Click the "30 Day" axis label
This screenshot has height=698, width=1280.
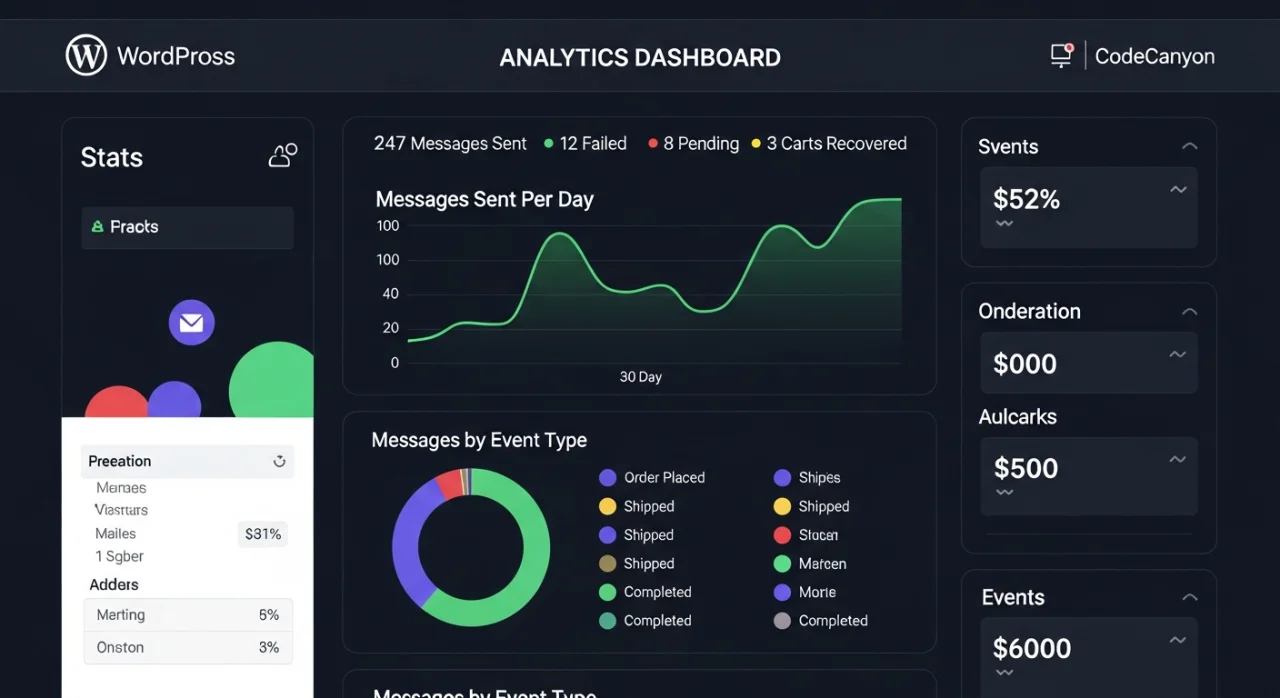641,377
